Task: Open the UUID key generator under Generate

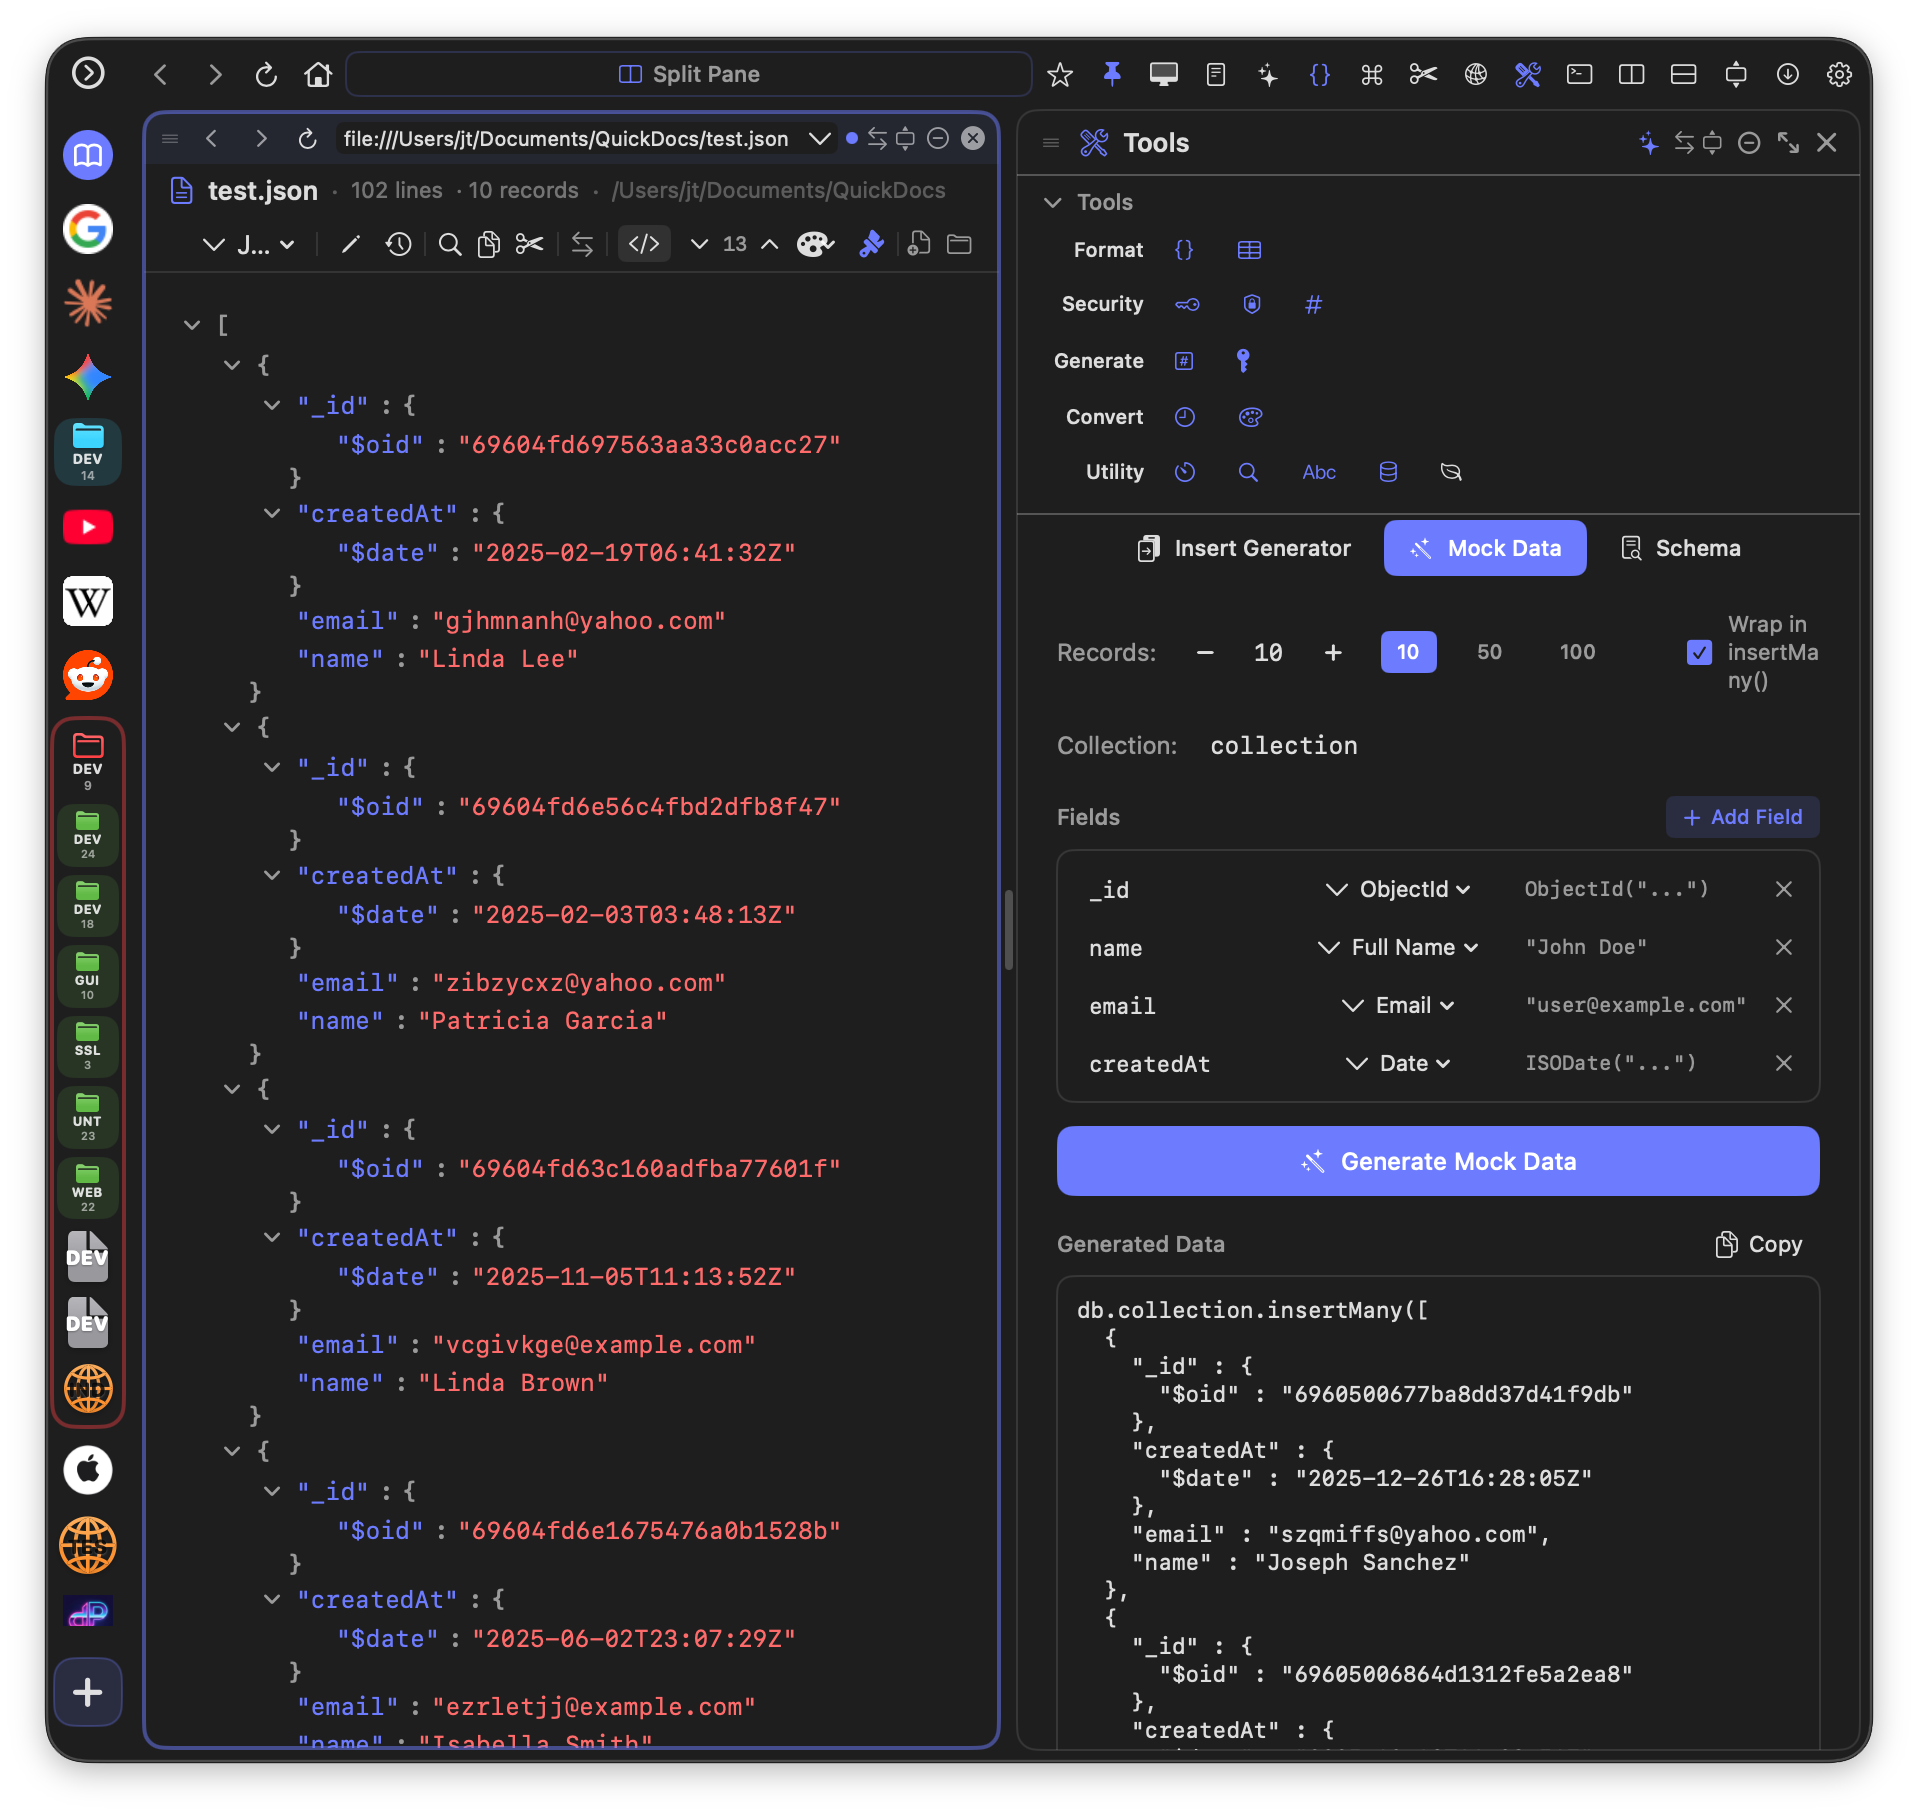Action: click(1244, 361)
